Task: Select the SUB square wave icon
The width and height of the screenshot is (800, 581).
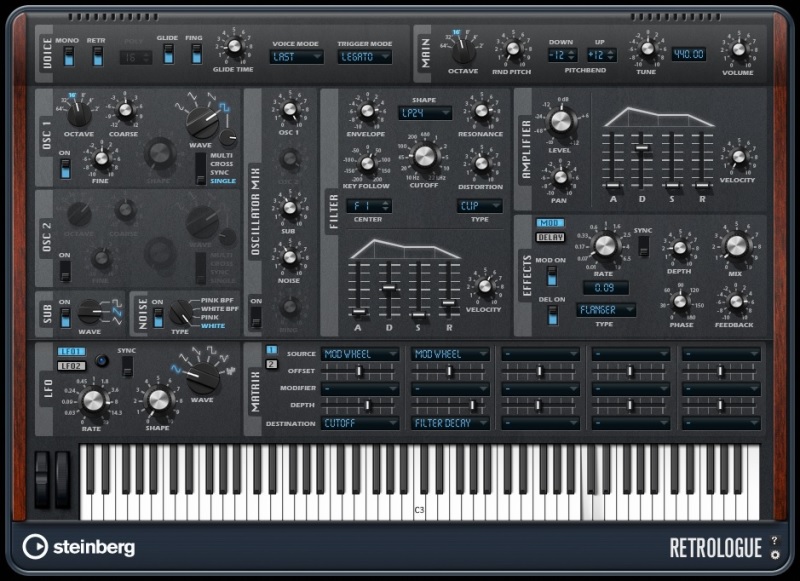Action: click(x=117, y=302)
